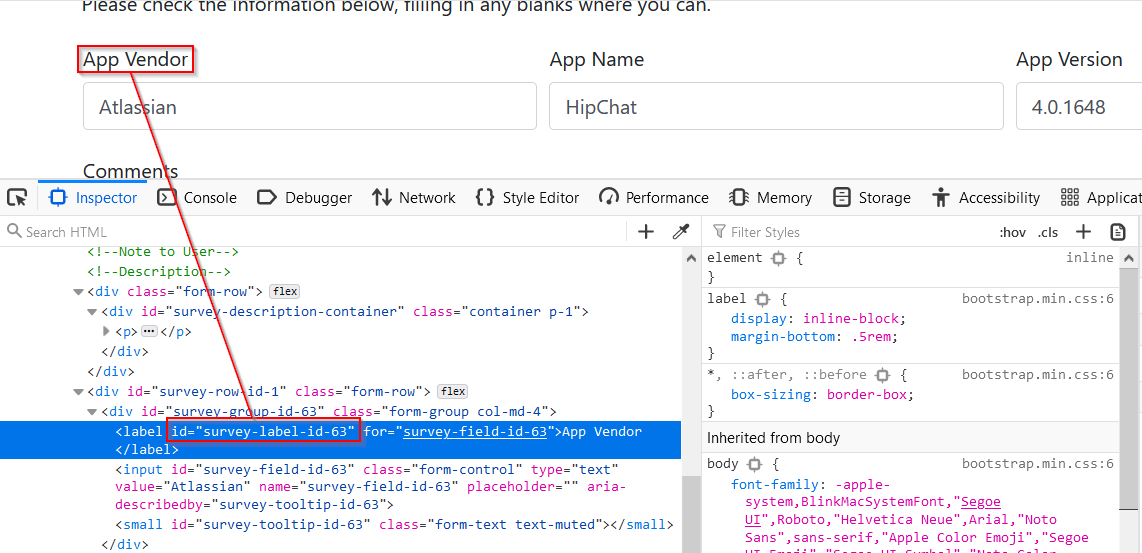
Task: Click the App Vendor field containing Atlassian
Action: [x=310, y=106]
